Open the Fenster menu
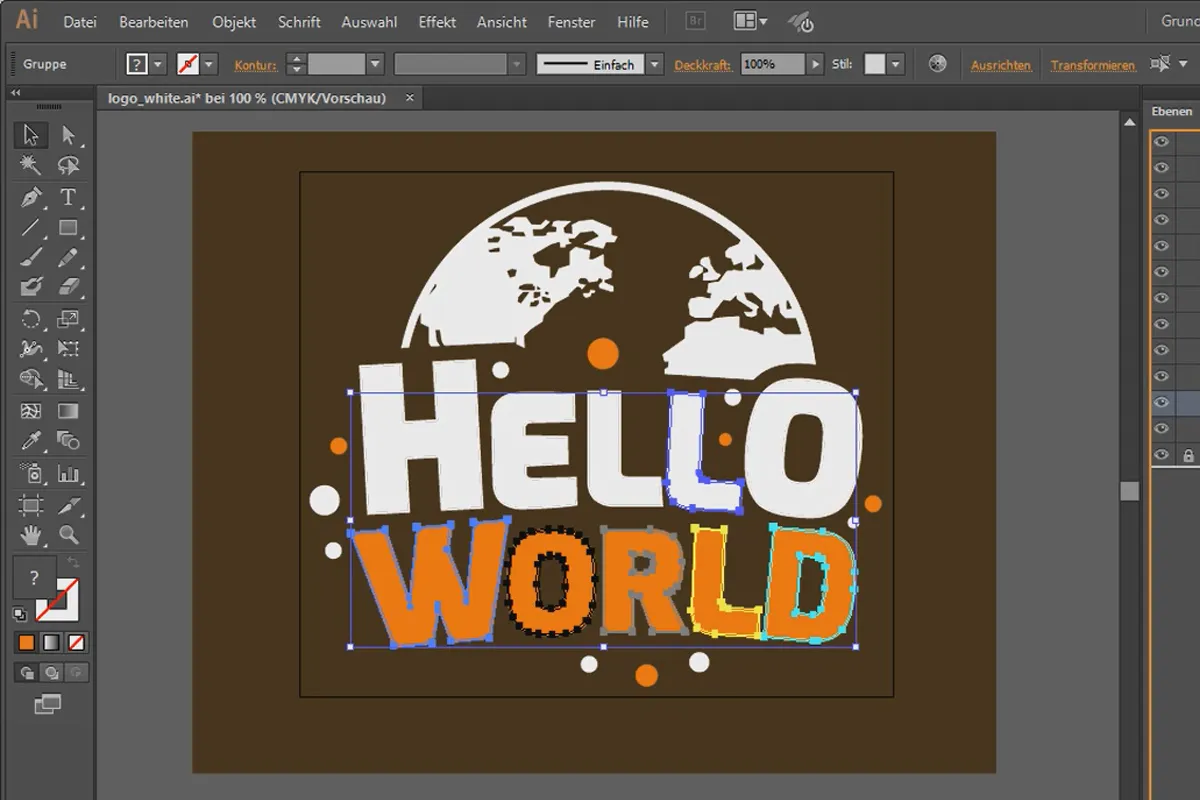Screen dimensions: 1200x800 coord(570,22)
